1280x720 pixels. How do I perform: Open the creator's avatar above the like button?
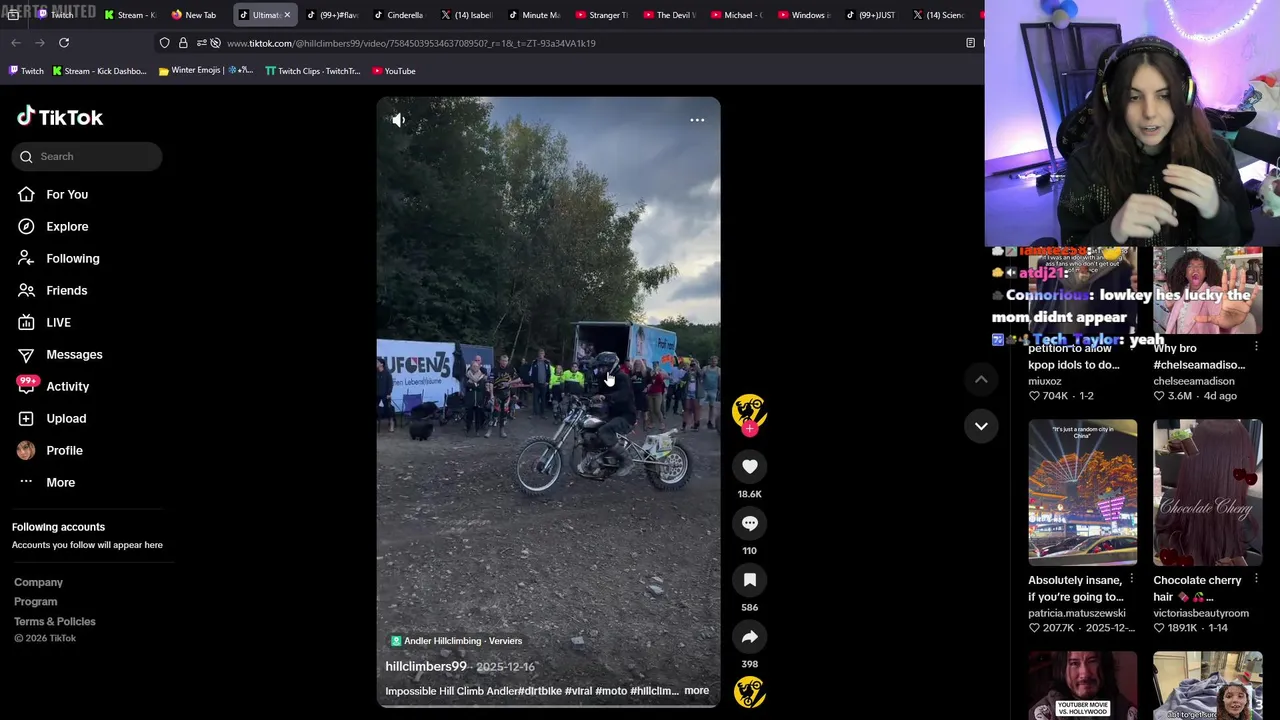pyautogui.click(x=750, y=410)
